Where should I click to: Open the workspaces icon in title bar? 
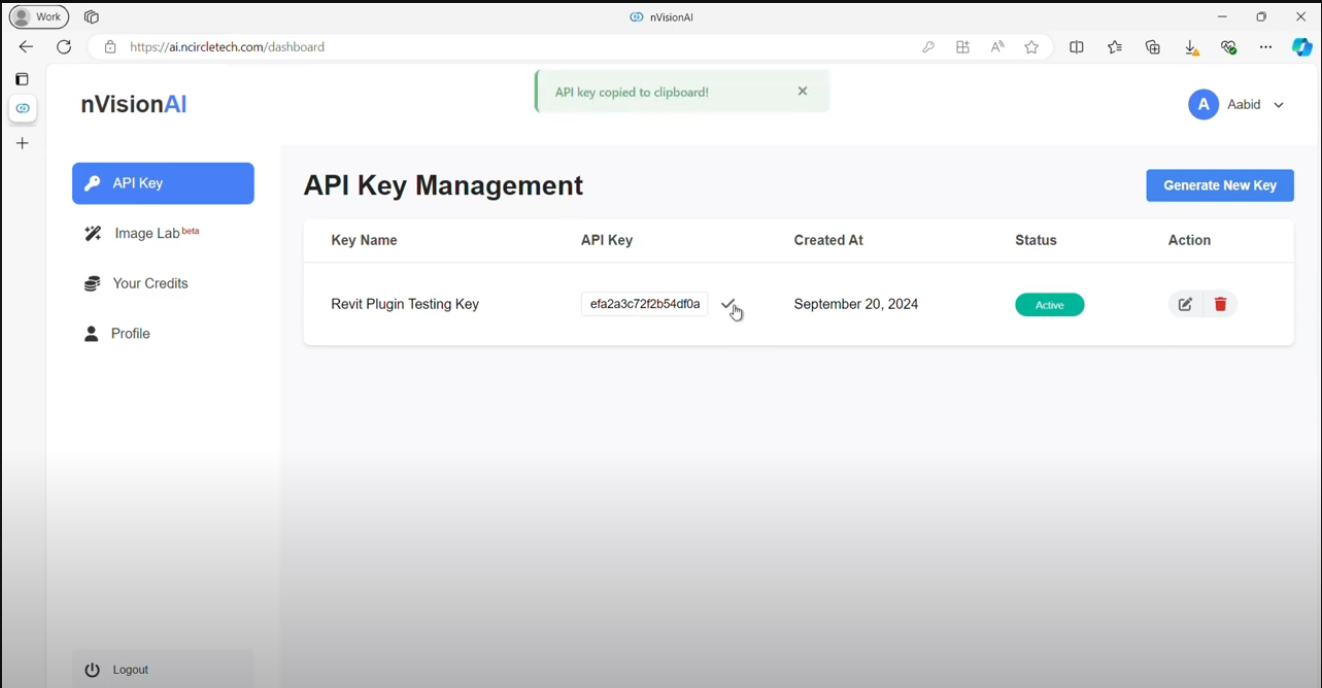pos(91,17)
